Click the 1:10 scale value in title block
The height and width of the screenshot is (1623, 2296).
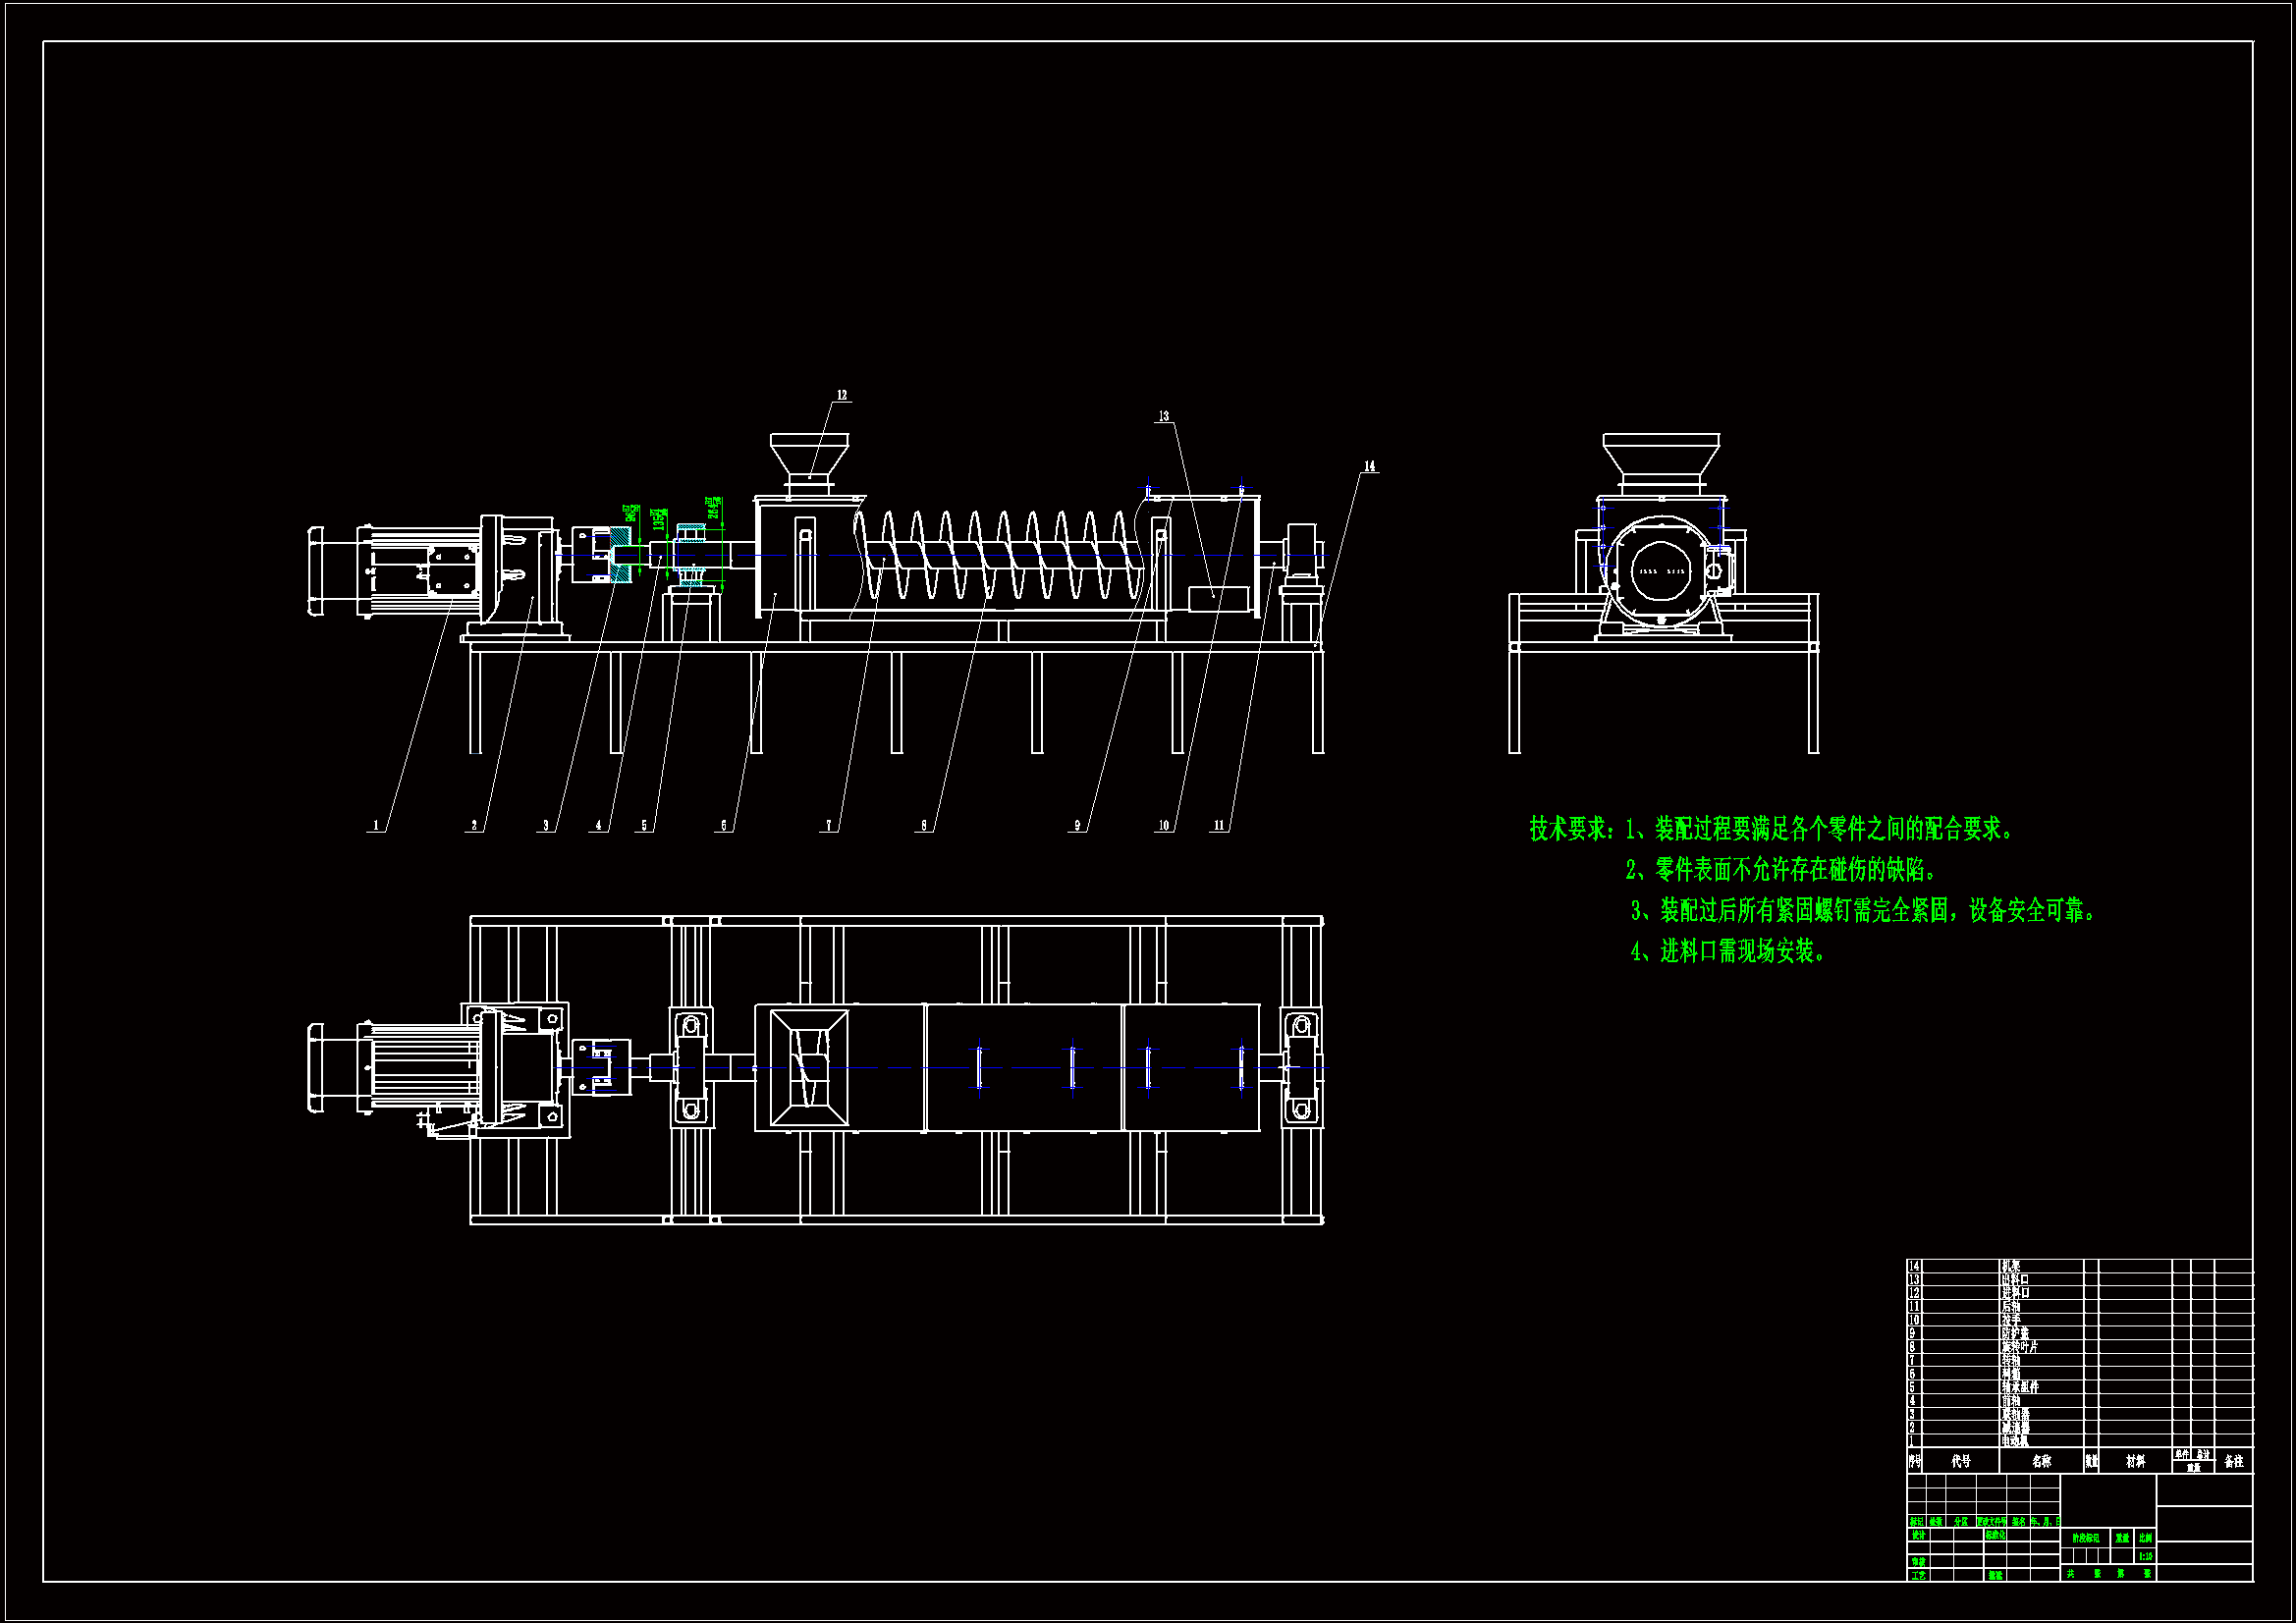coord(2145,1556)
